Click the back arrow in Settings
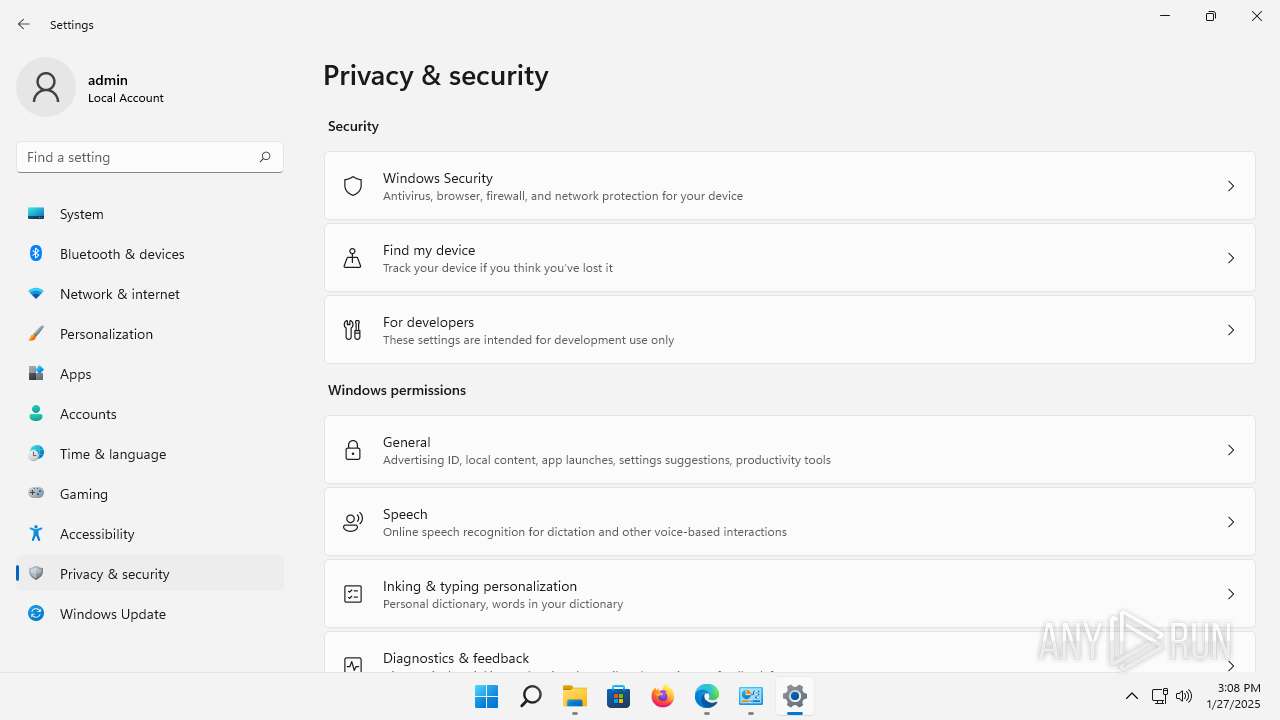The height and width of the screenshot is (720, 1280). click(x=24, y=24)
